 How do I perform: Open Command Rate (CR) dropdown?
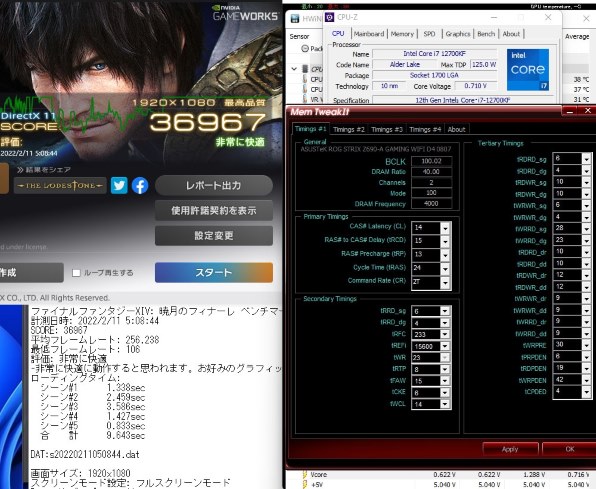(445, 282)
